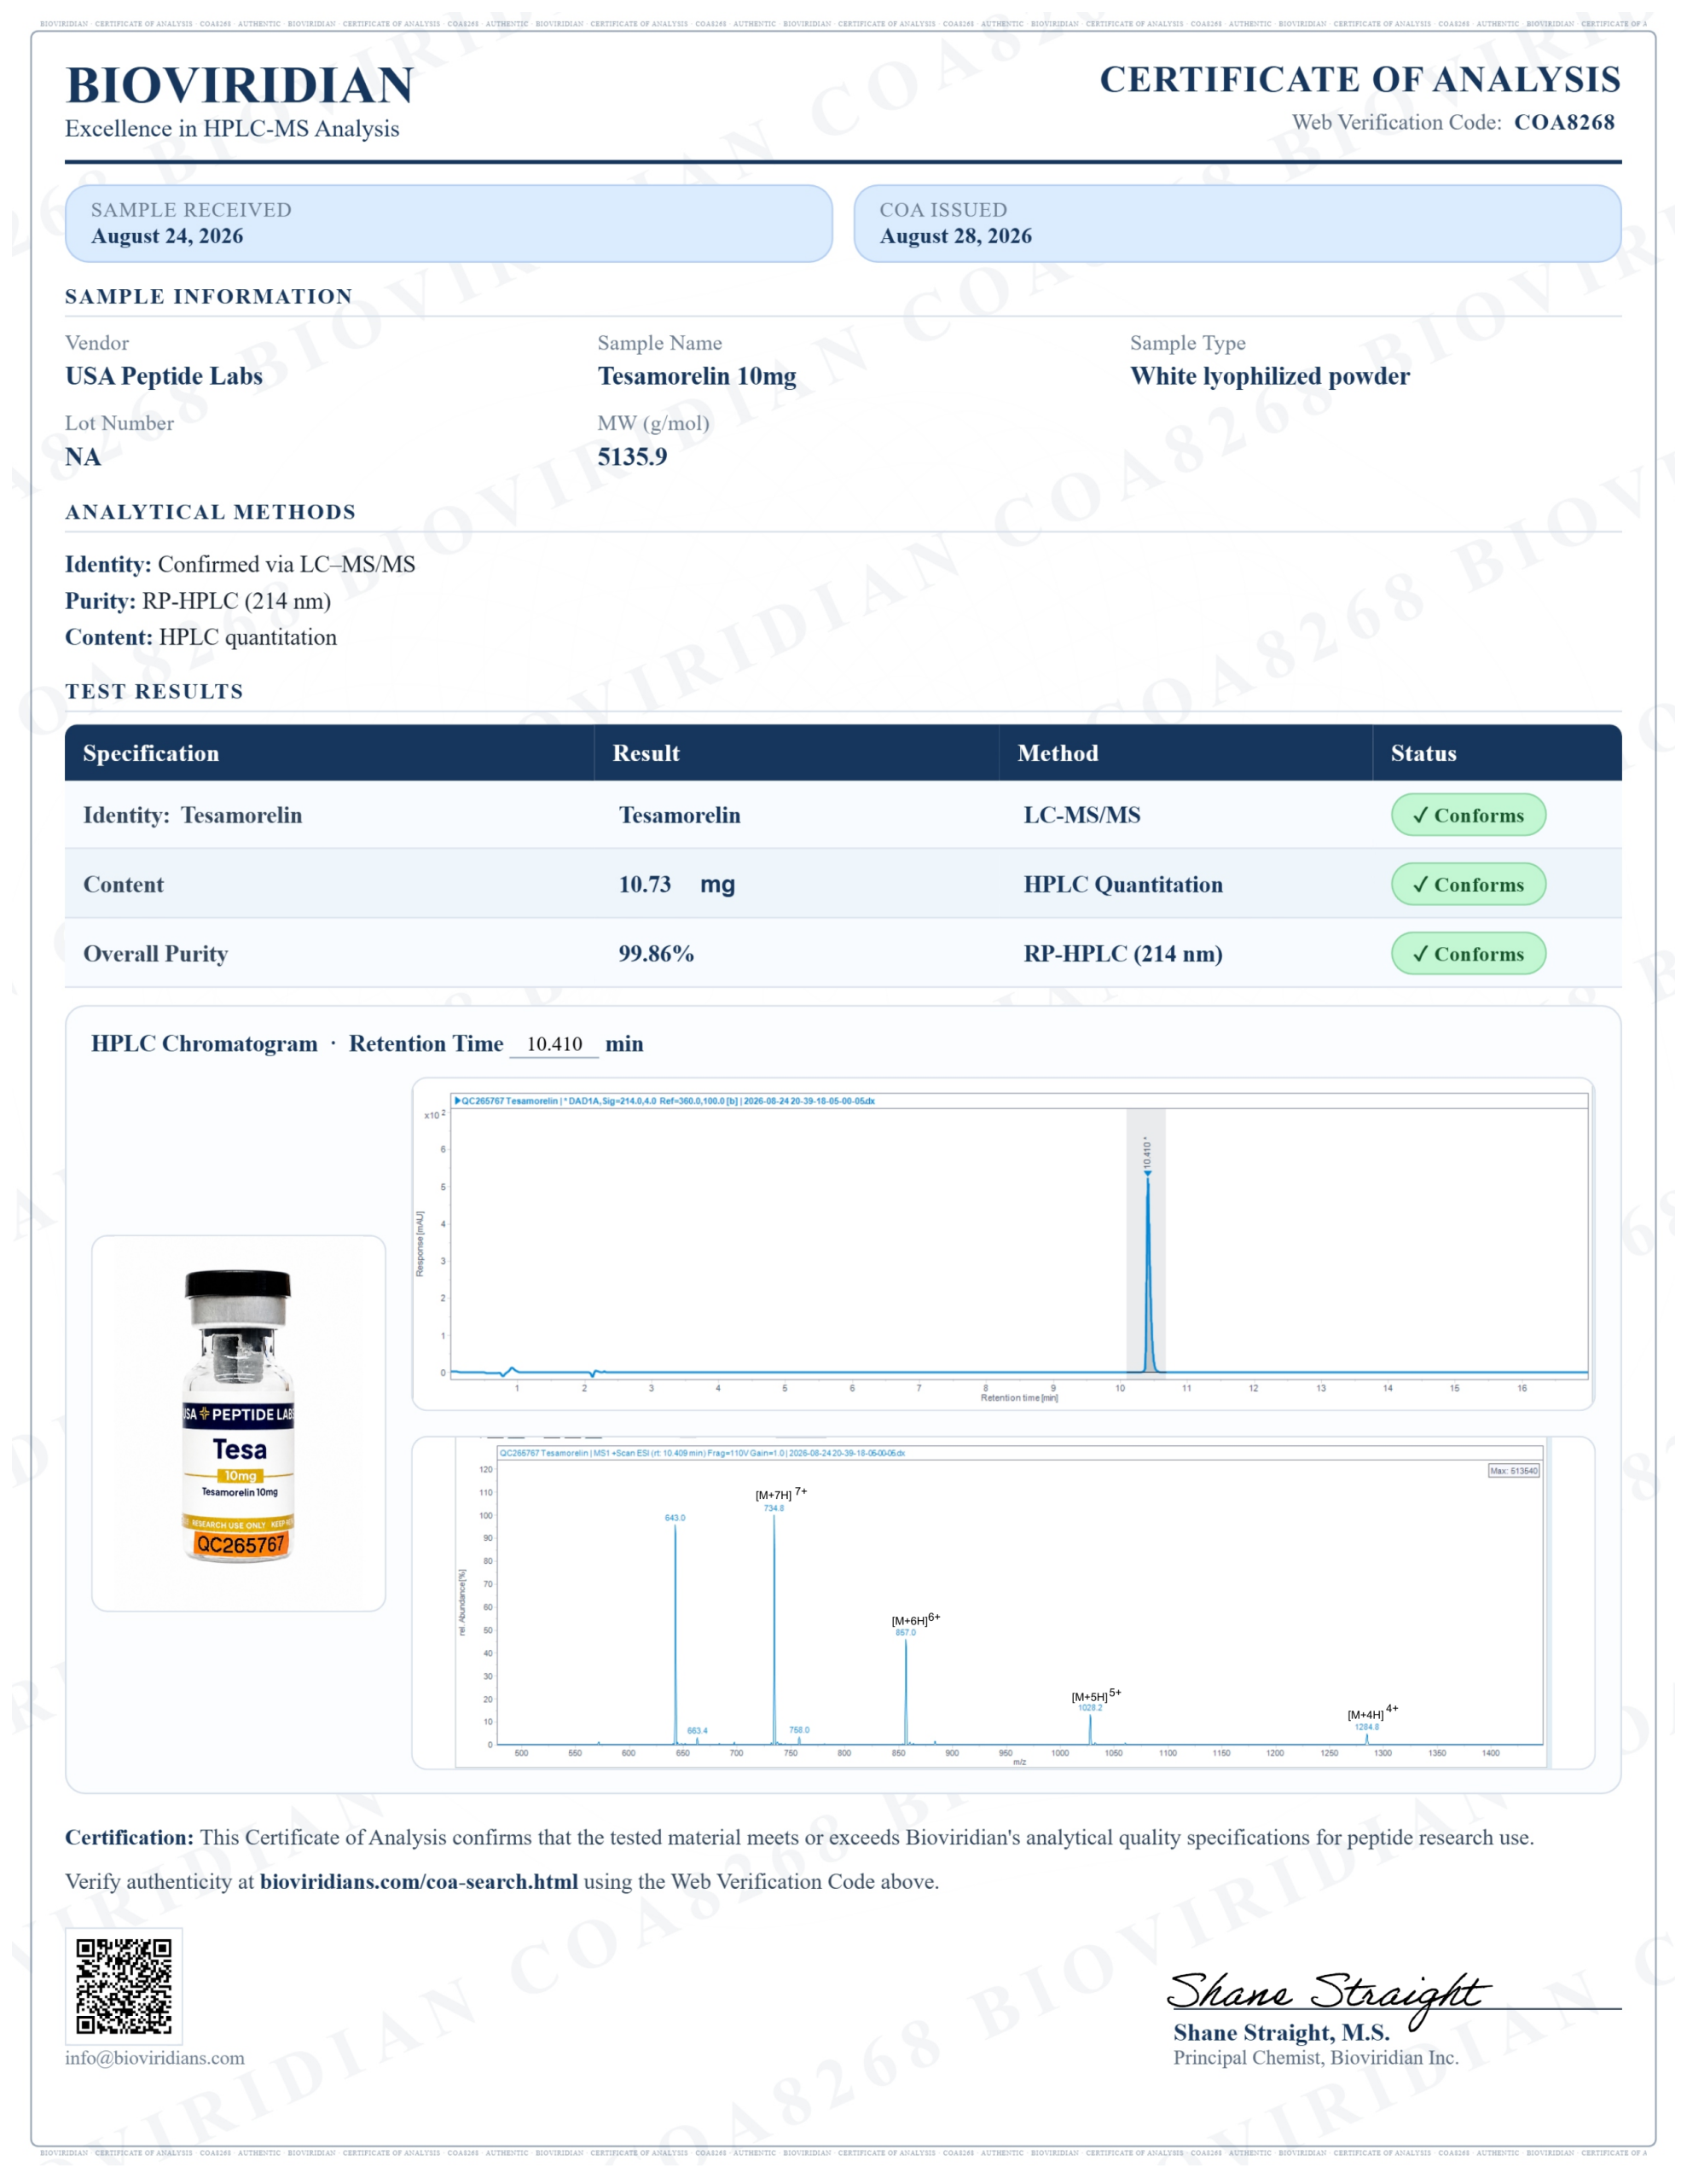This screenshot has width=1687, height=2184.
Task: Click the Retention Time value 10.410
Action: (x=554, y=1044)
